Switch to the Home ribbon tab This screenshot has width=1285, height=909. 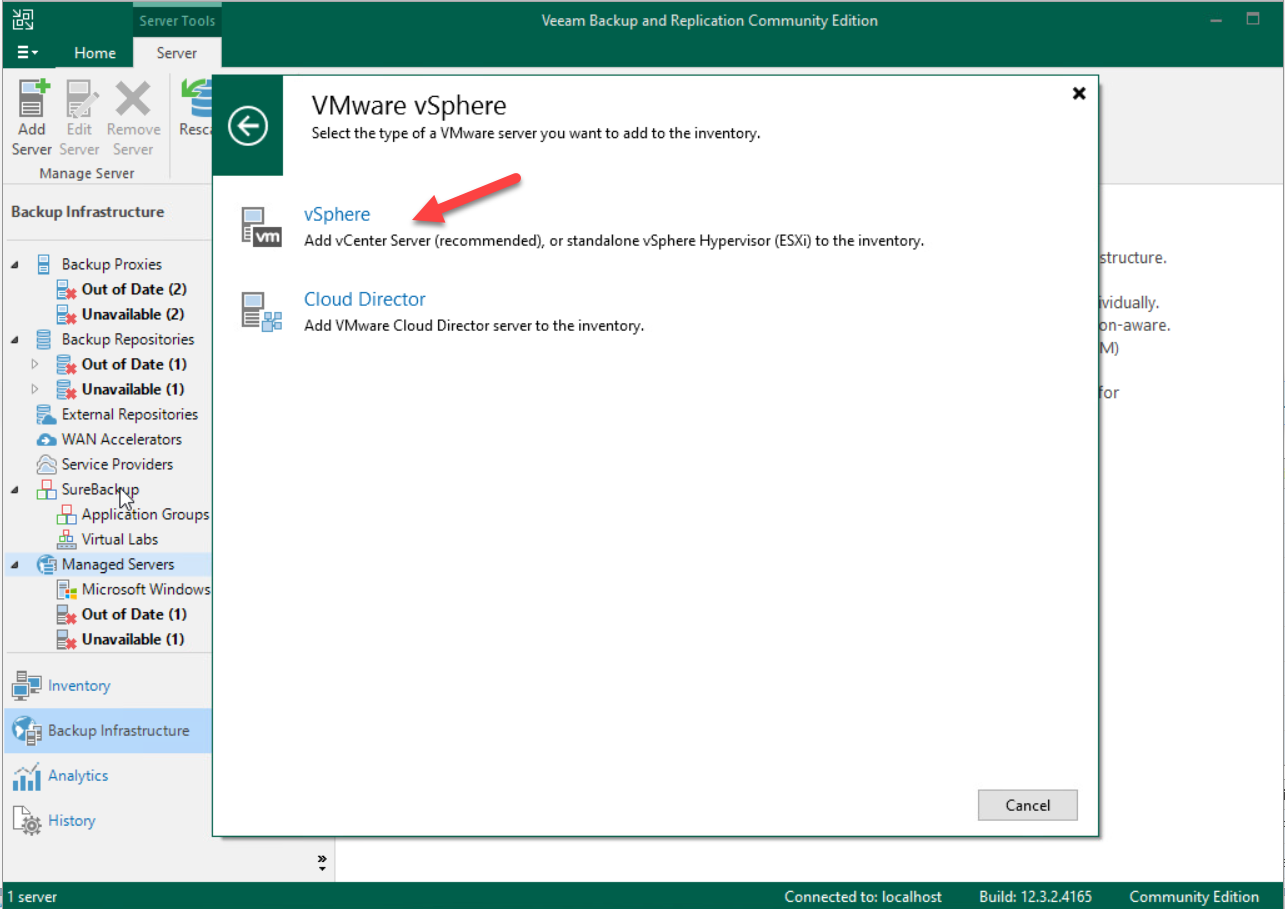click(x=95, y=52)
